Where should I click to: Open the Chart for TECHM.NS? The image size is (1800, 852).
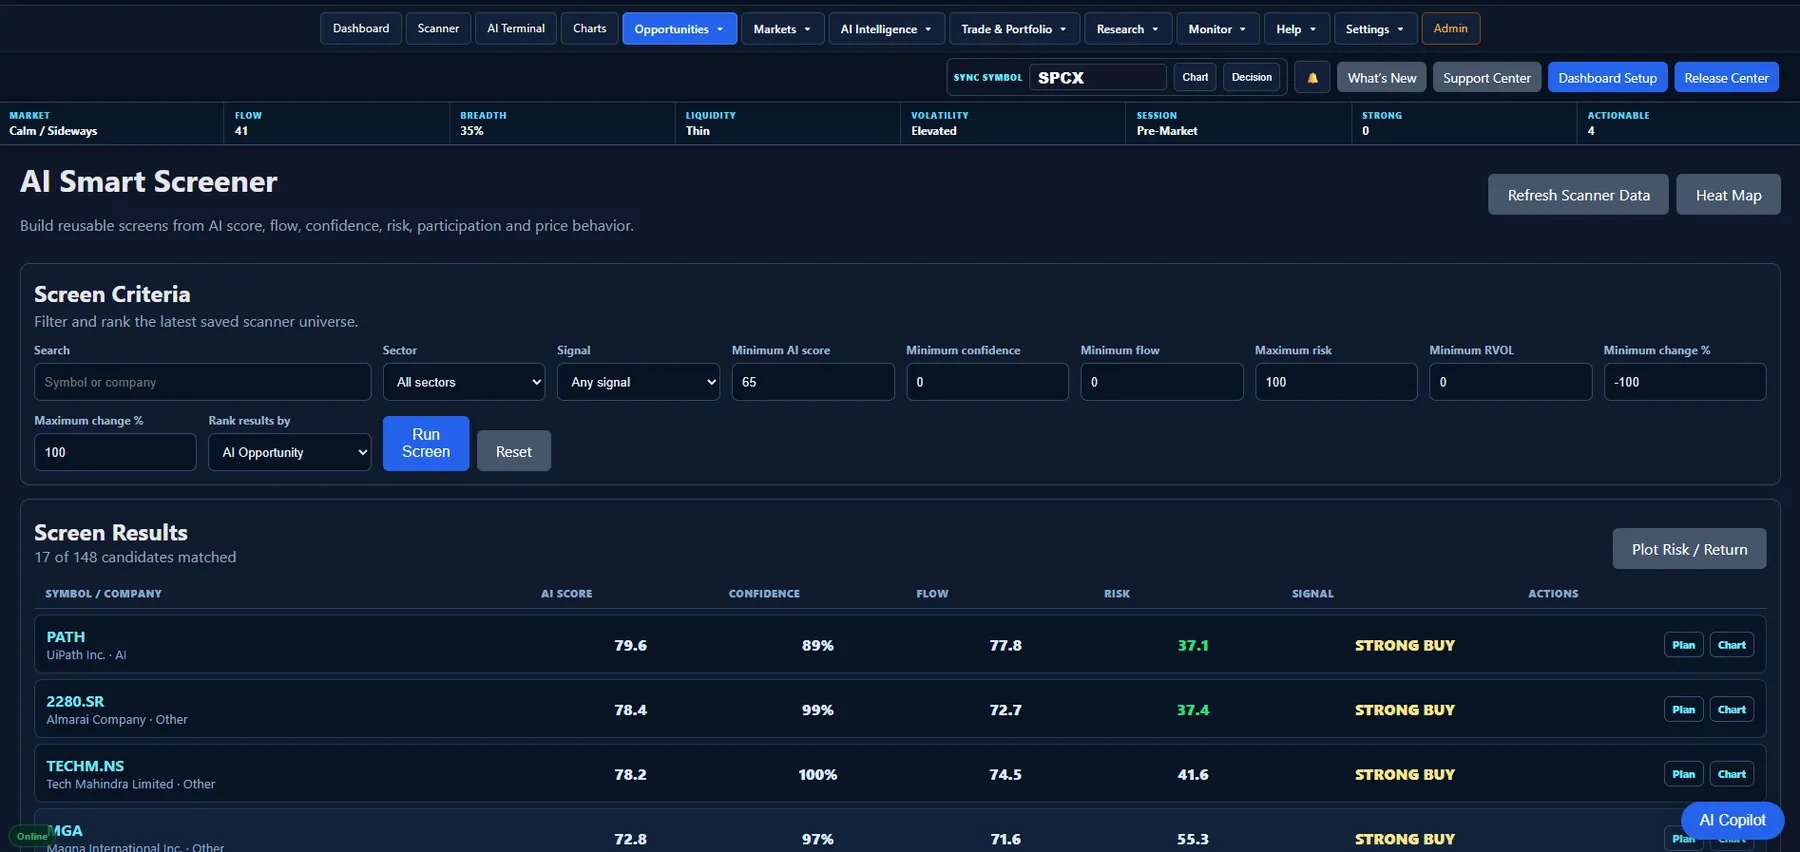click(1732, 774)
